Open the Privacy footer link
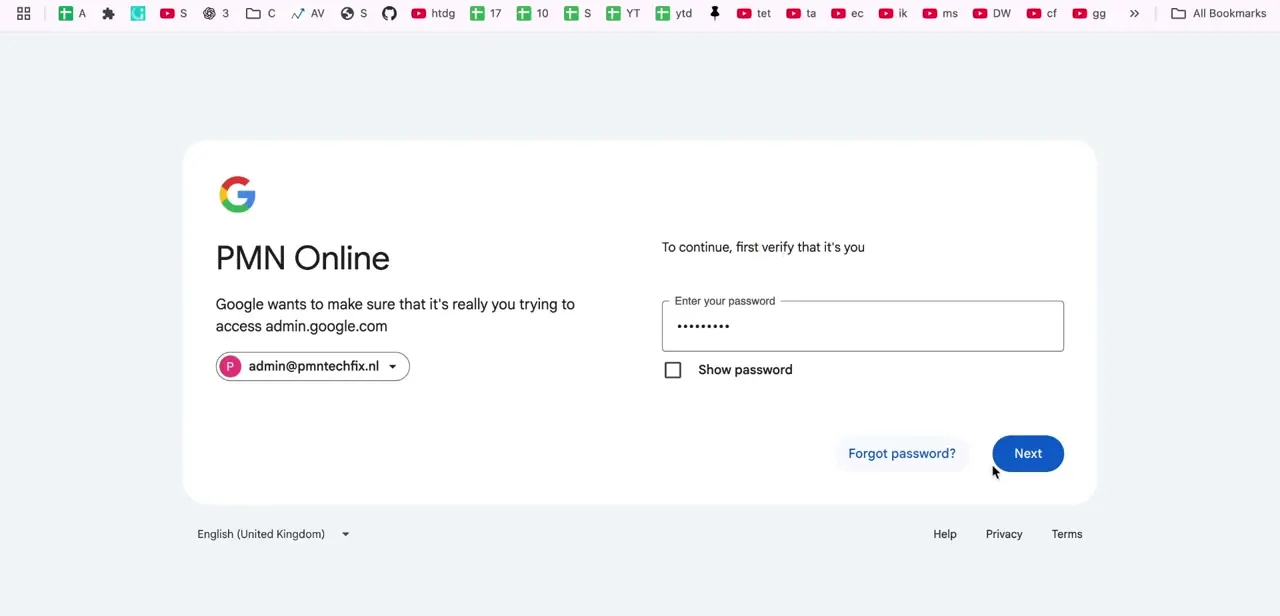Image resolution: width=1280 pixels, height=616 pixels. (x=1004, y=534)
